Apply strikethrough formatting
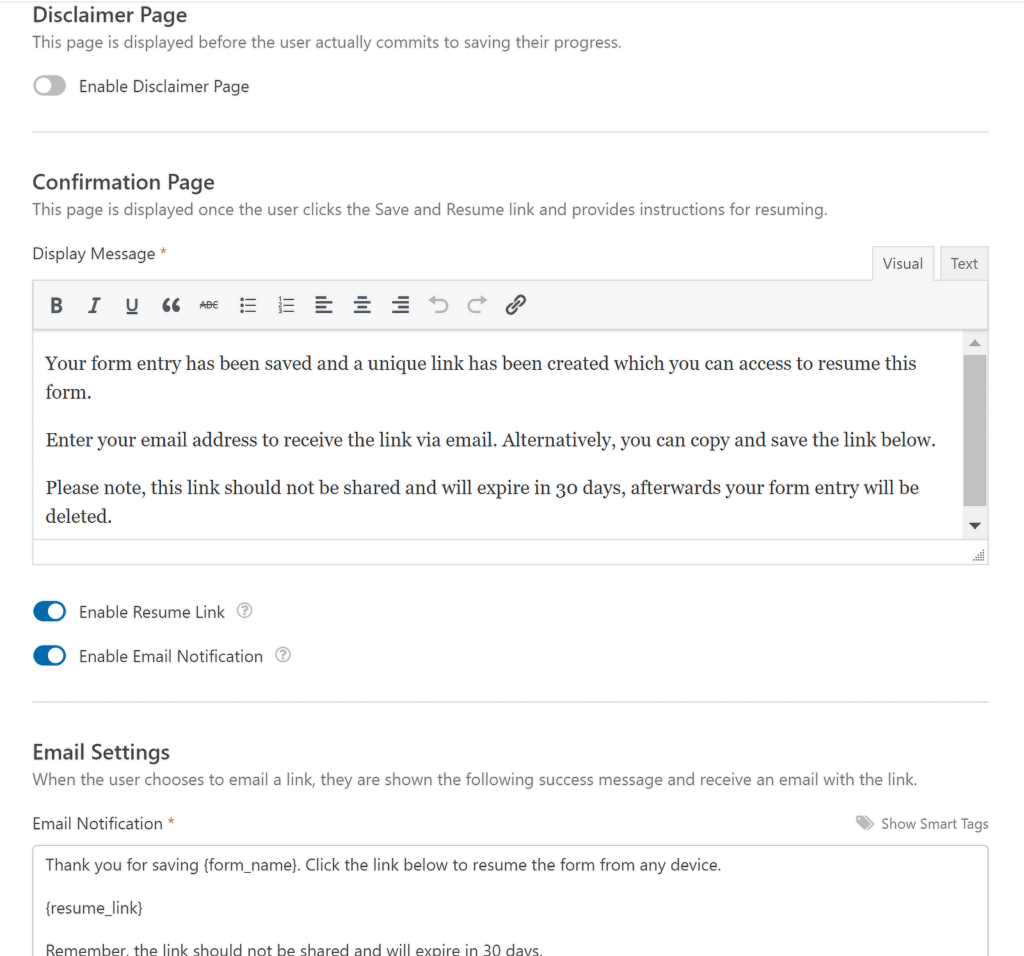 209,305
